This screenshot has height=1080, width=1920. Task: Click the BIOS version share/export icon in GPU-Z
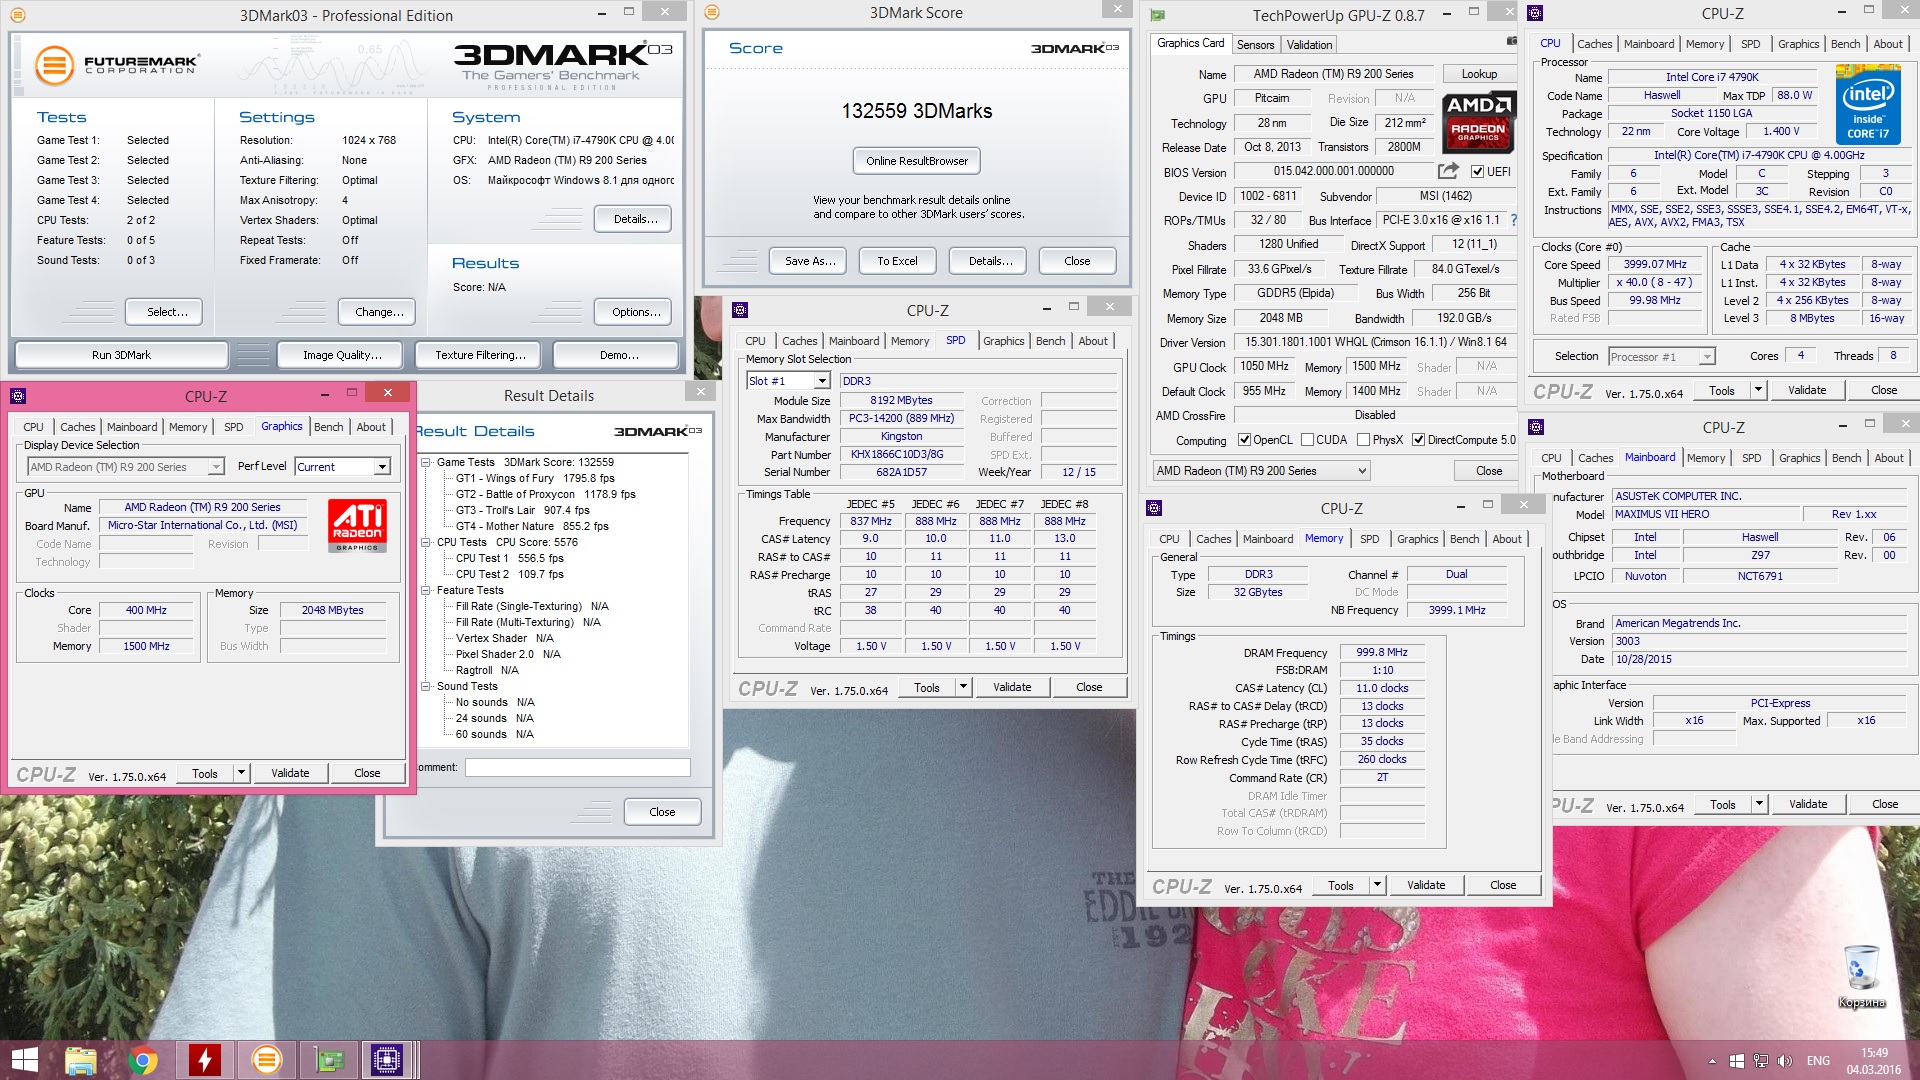(1448, 171)
